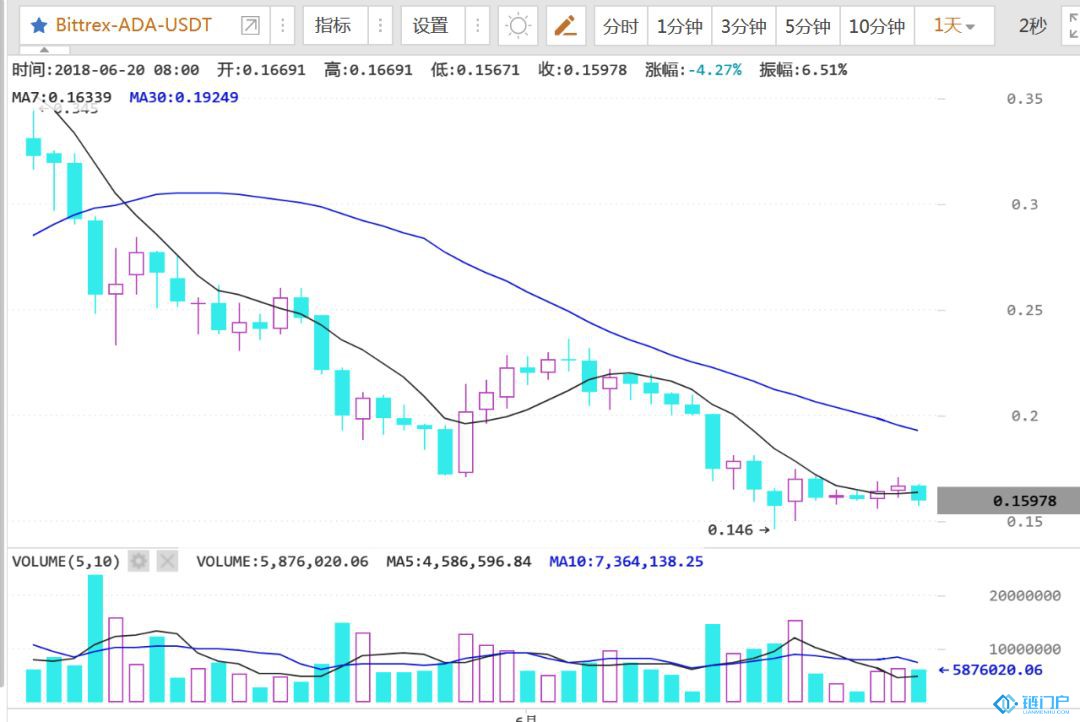Image resolution: width=1080 pixels, height=722 pixels.
Task: Open VOLUME indicator gear settings
Action: point(138,561)
